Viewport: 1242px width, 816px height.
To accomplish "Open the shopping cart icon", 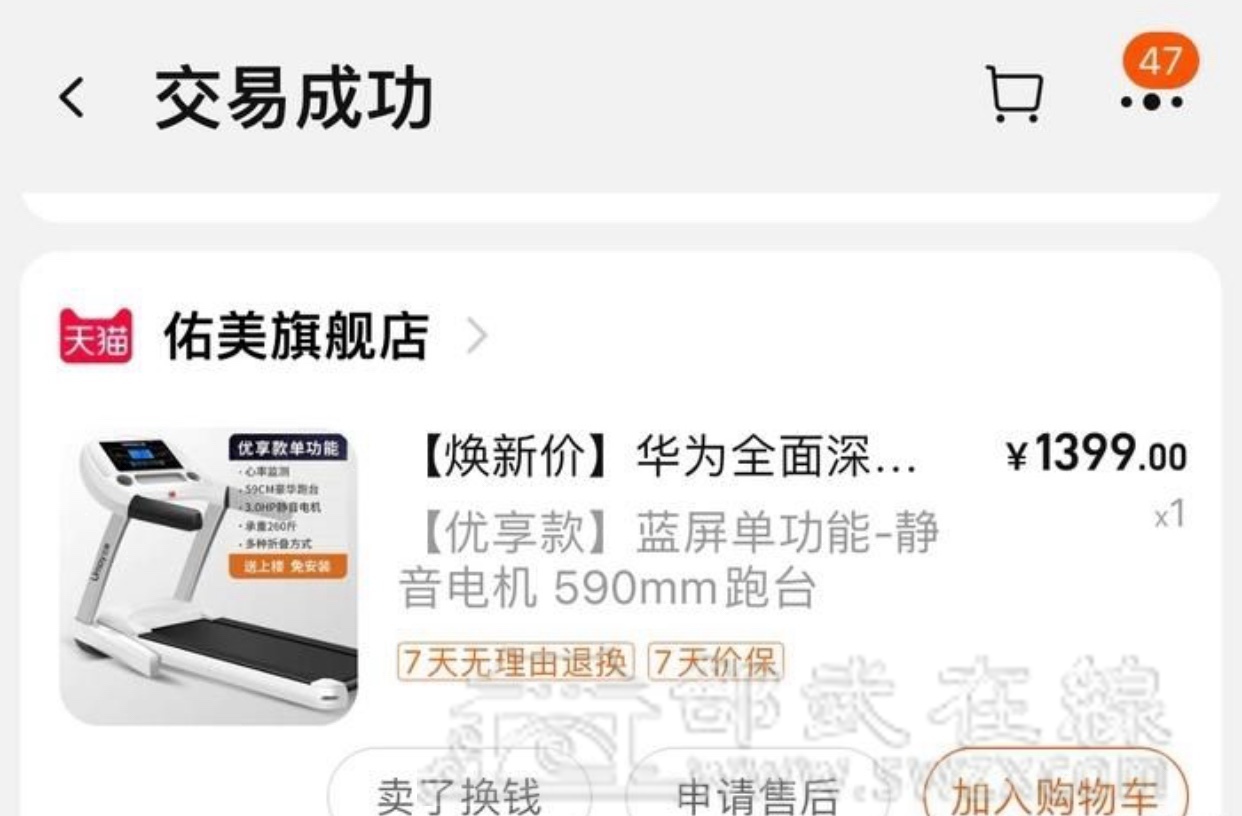I will [x=1015, y=94].
